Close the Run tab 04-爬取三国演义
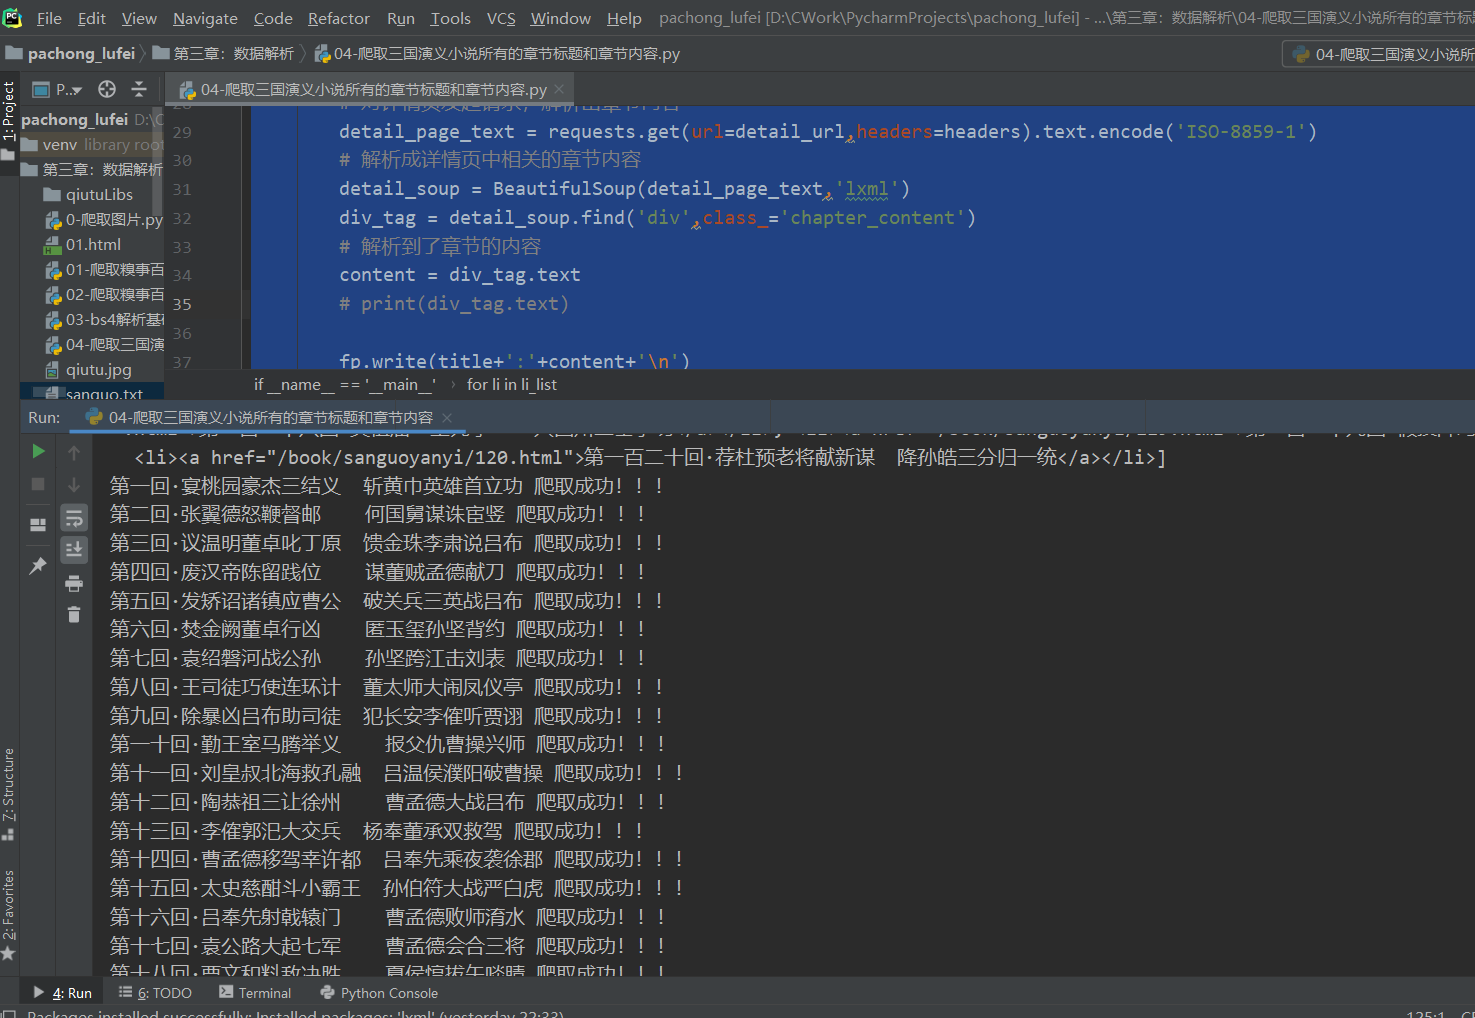This screenshot has width=1475, height=1018. (447, 417)
